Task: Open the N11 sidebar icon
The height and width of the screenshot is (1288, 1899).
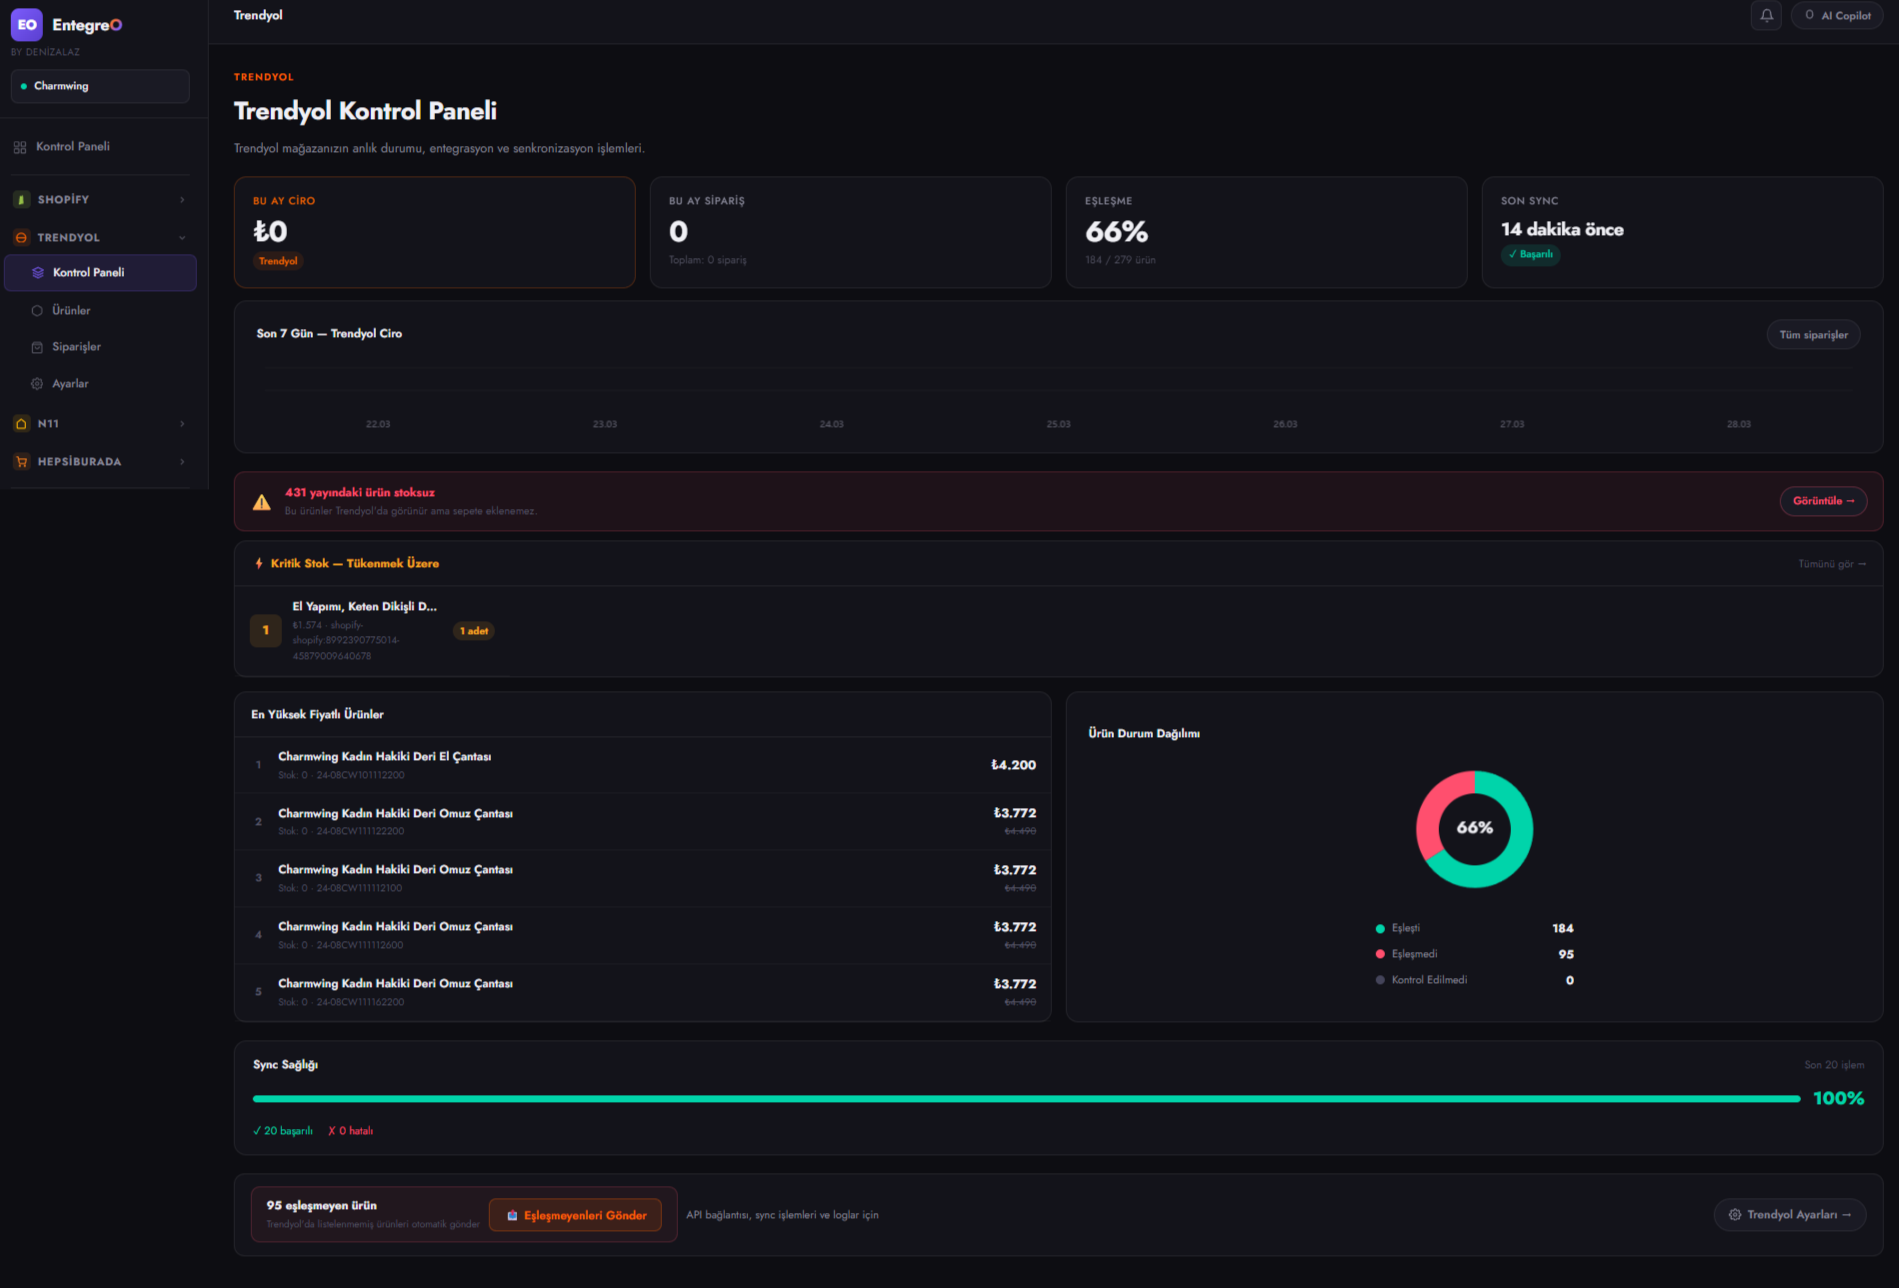Action: click(x=20, y=423)
